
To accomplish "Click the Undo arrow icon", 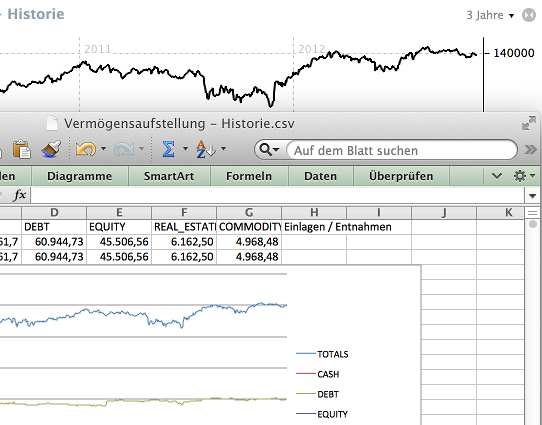I will 86,149.
